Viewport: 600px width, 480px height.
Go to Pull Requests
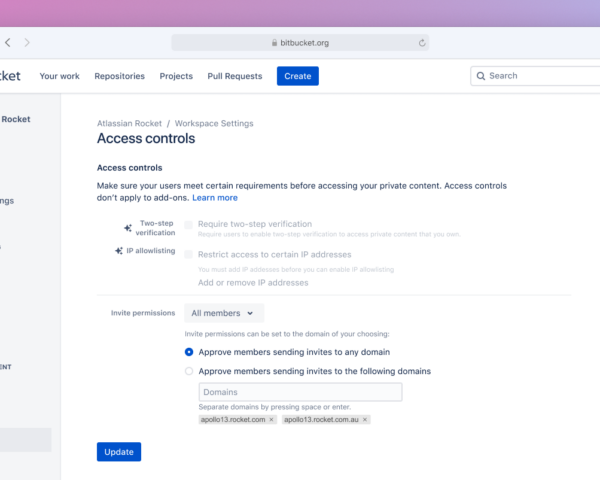click(236, 76)
